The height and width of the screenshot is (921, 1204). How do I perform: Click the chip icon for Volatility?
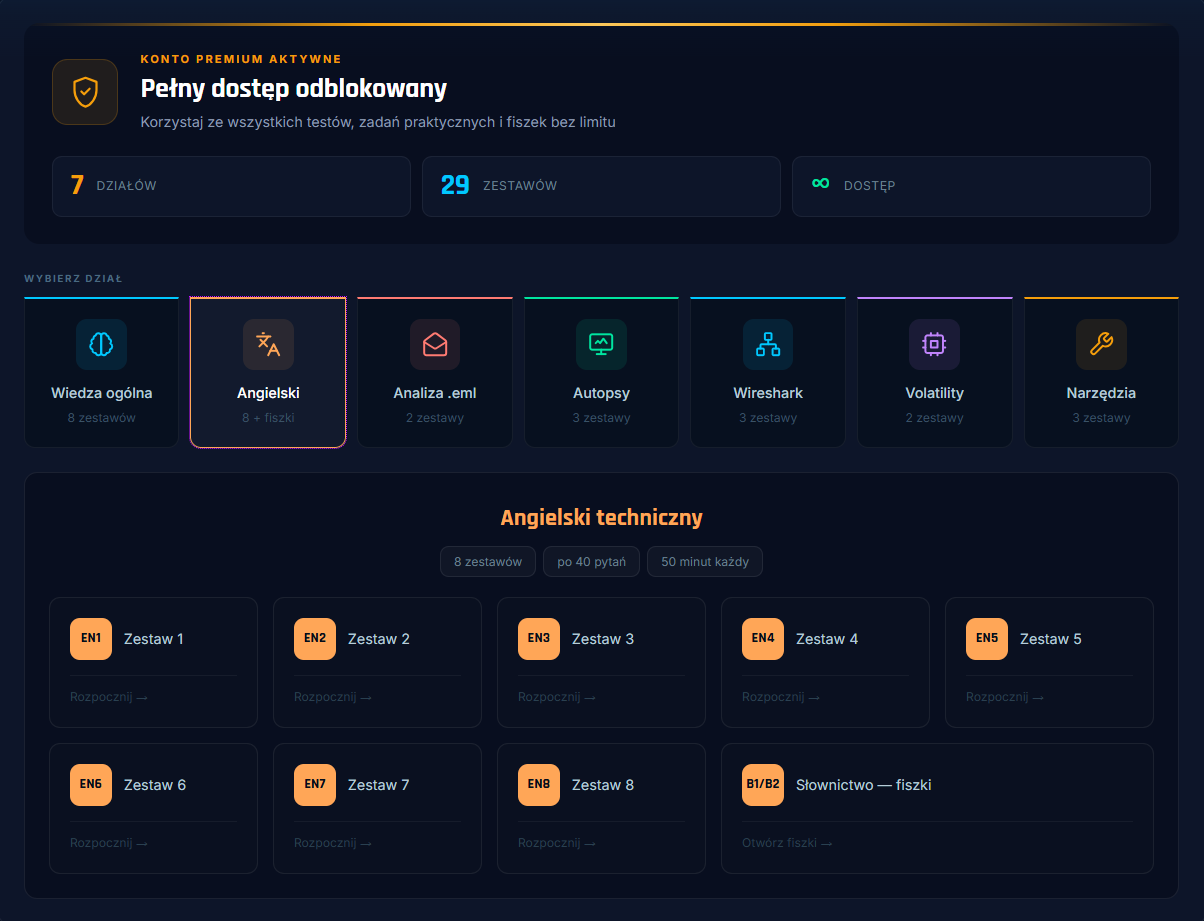click(934, 344)
